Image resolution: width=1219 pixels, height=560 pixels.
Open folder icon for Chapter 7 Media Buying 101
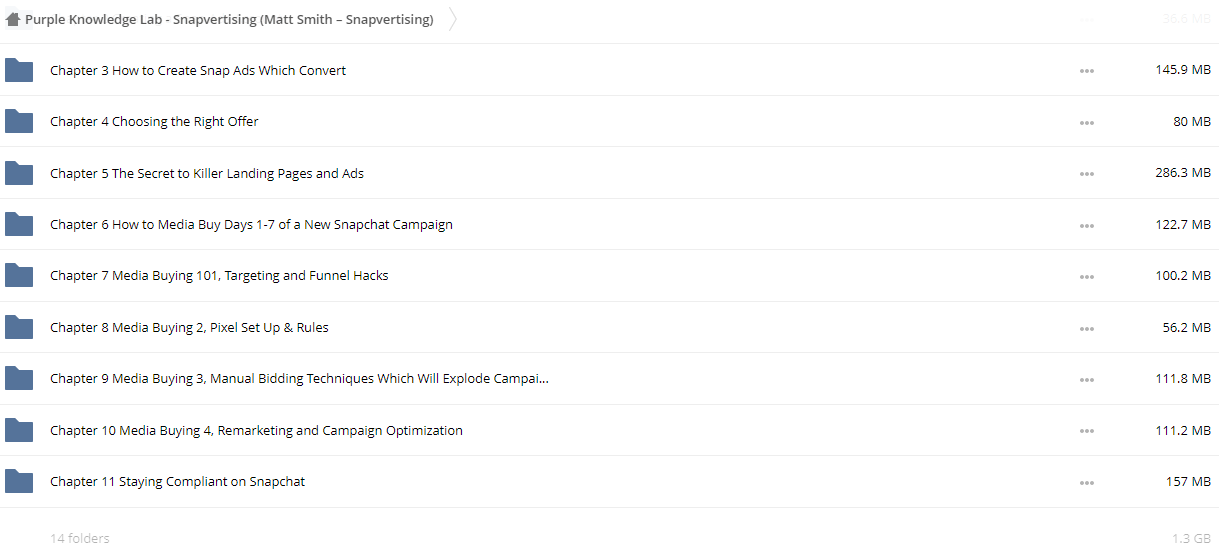(x=19, y=275)
